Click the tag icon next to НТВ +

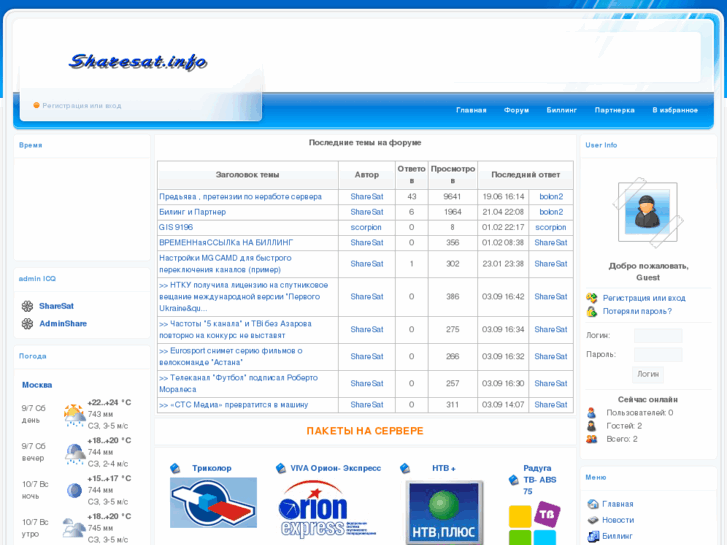405,468
